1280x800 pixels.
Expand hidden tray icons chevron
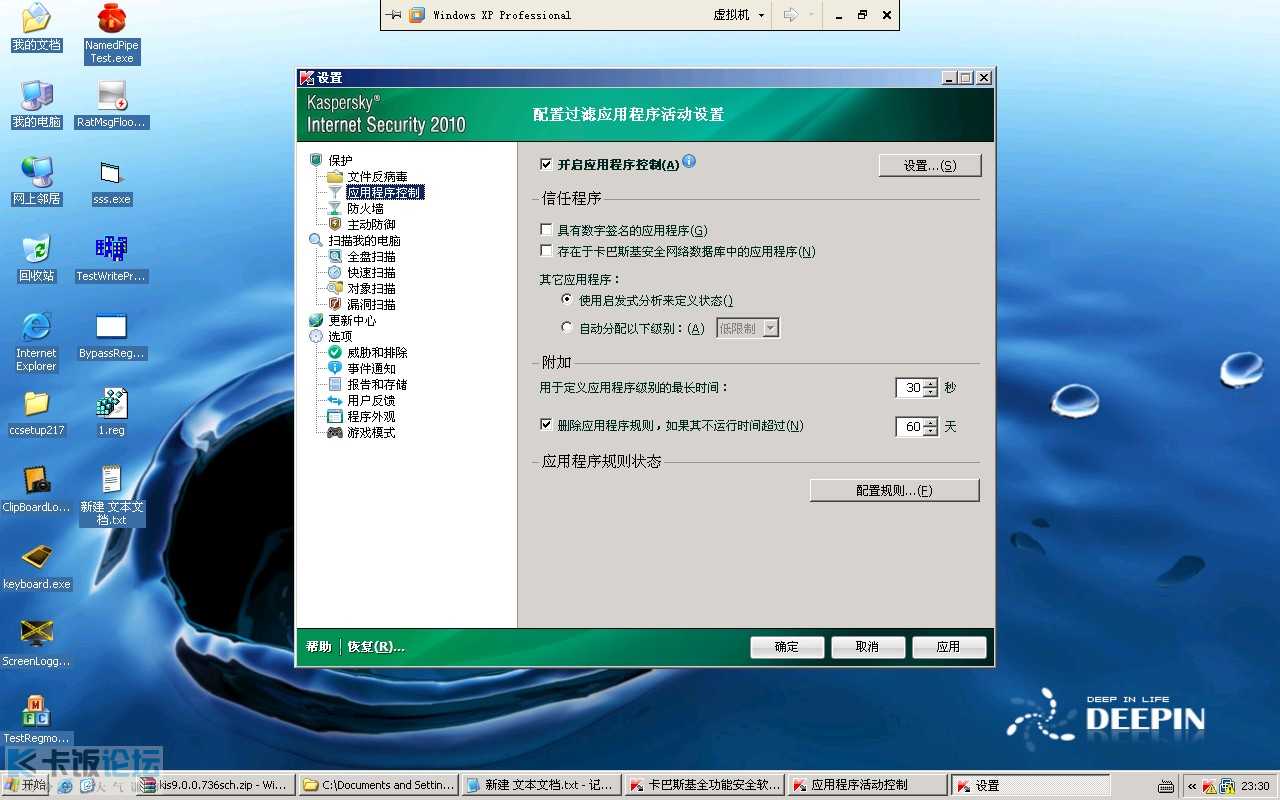tap(1192, 786)
